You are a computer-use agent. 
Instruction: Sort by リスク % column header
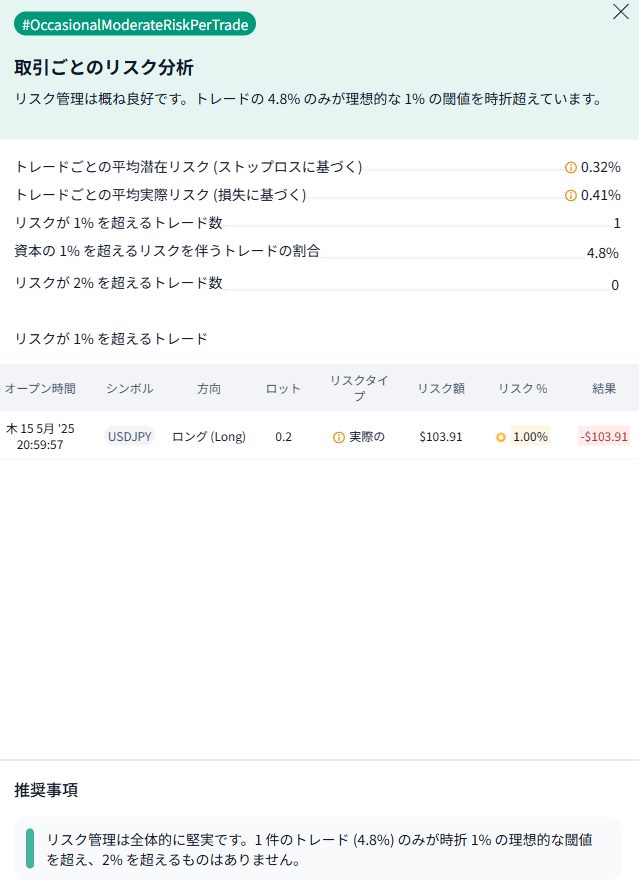pyautogui.click(x=522, y=388)
